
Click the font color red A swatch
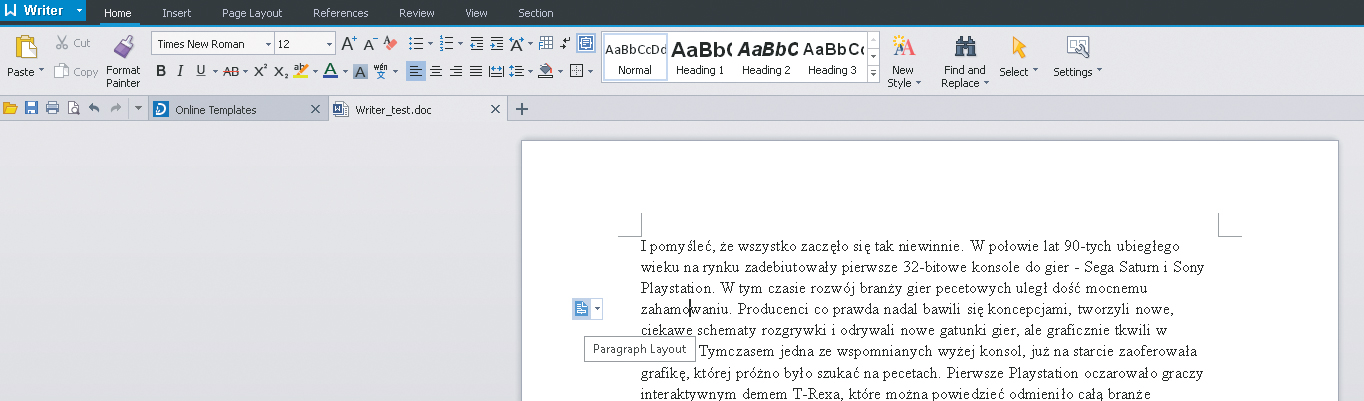[x=330, y=71]
